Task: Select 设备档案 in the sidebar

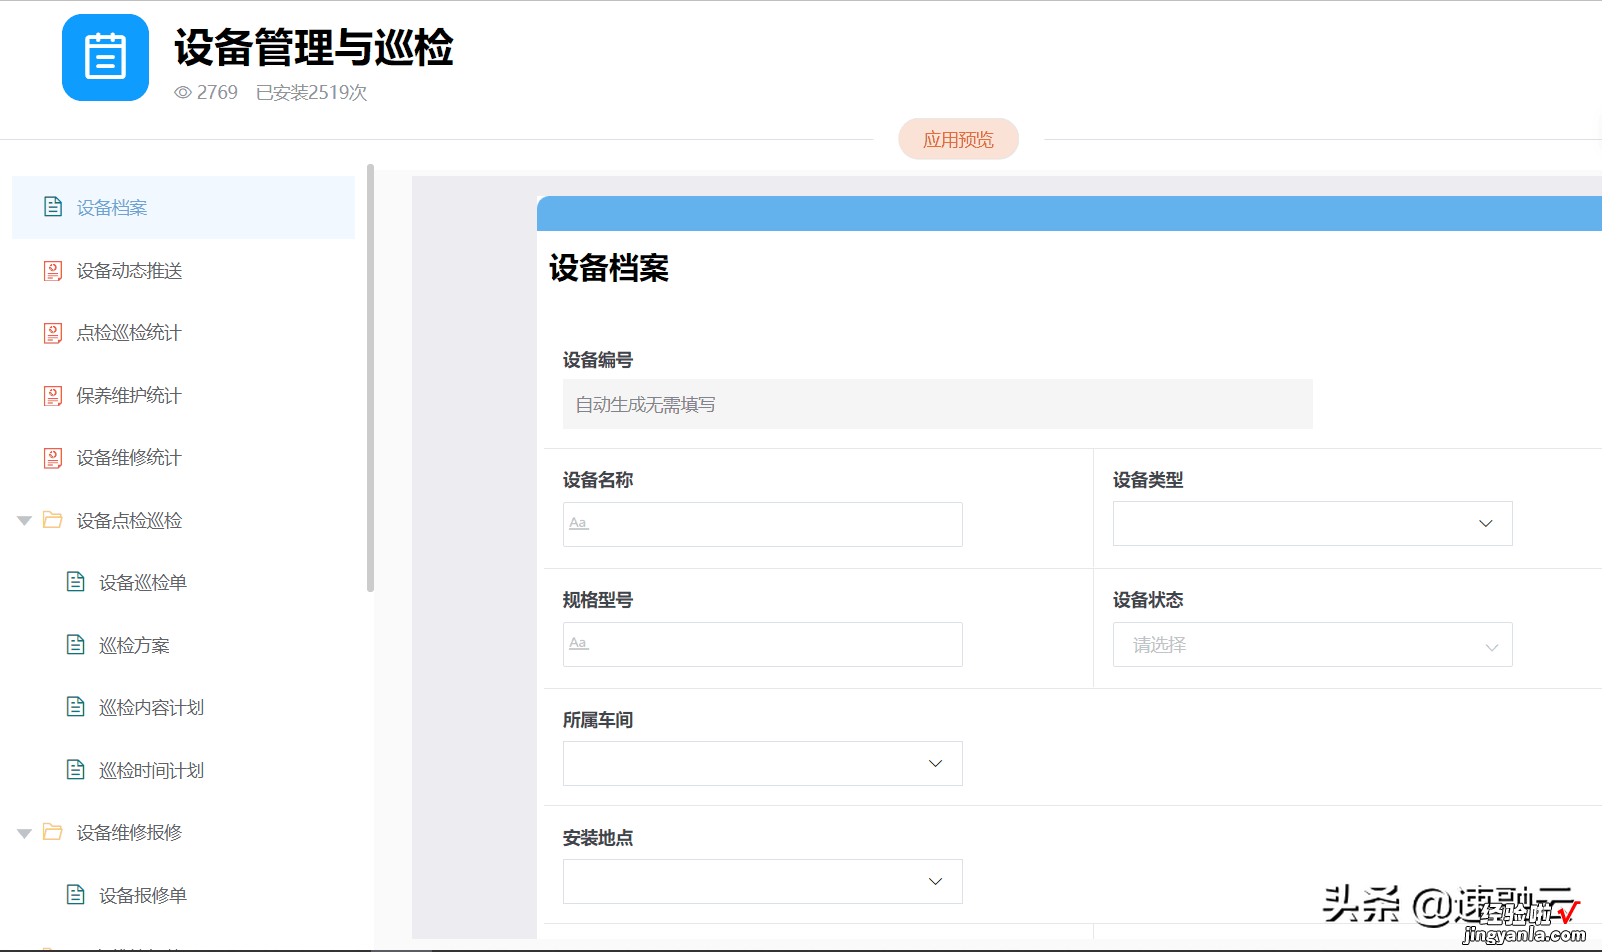Action: (x=183, y=207)
